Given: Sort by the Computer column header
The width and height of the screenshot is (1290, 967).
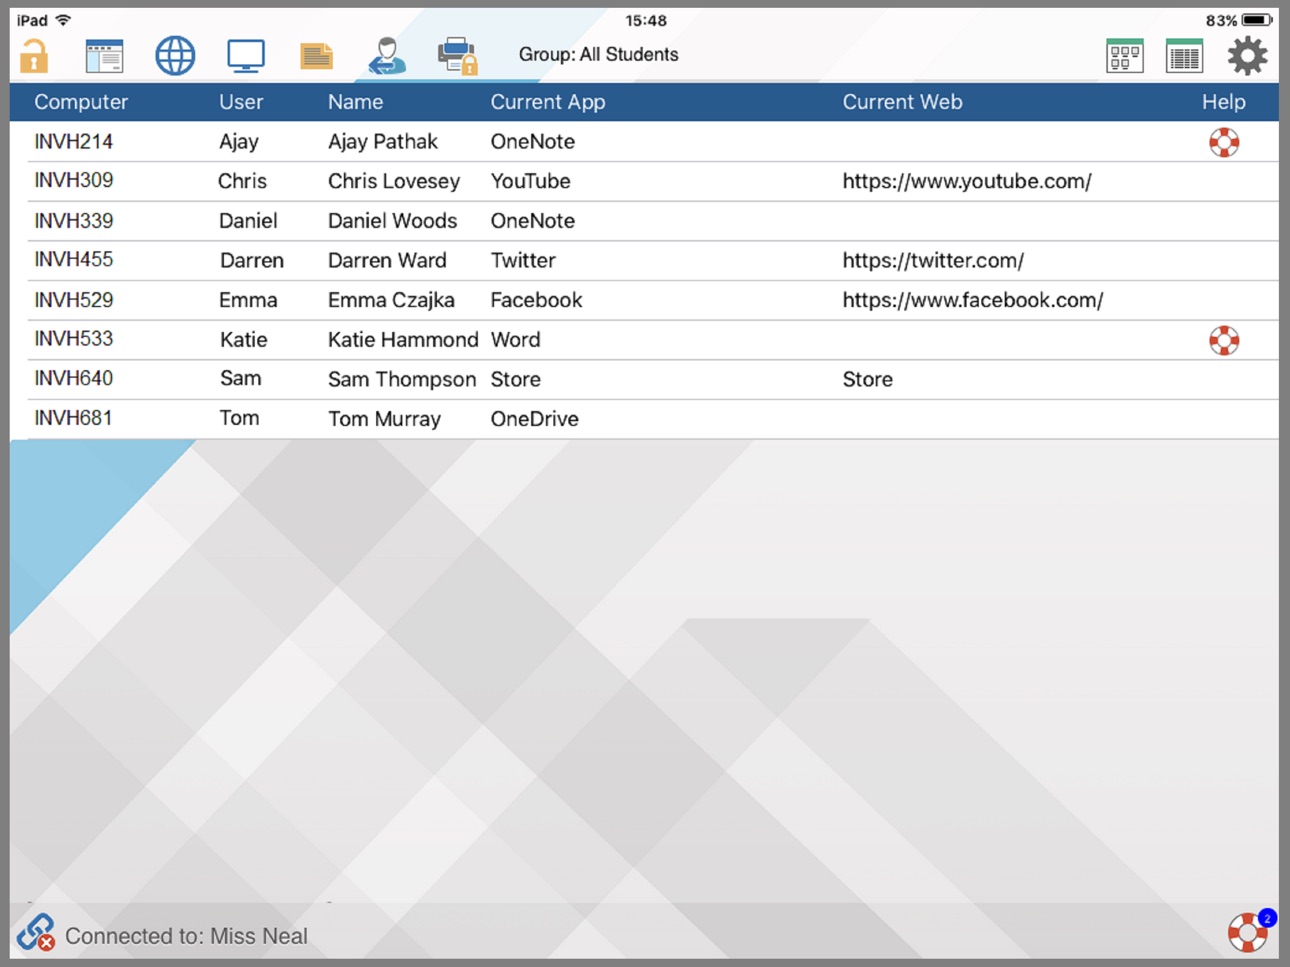Looking at the screenshot, I should click(x=81, y=102).
